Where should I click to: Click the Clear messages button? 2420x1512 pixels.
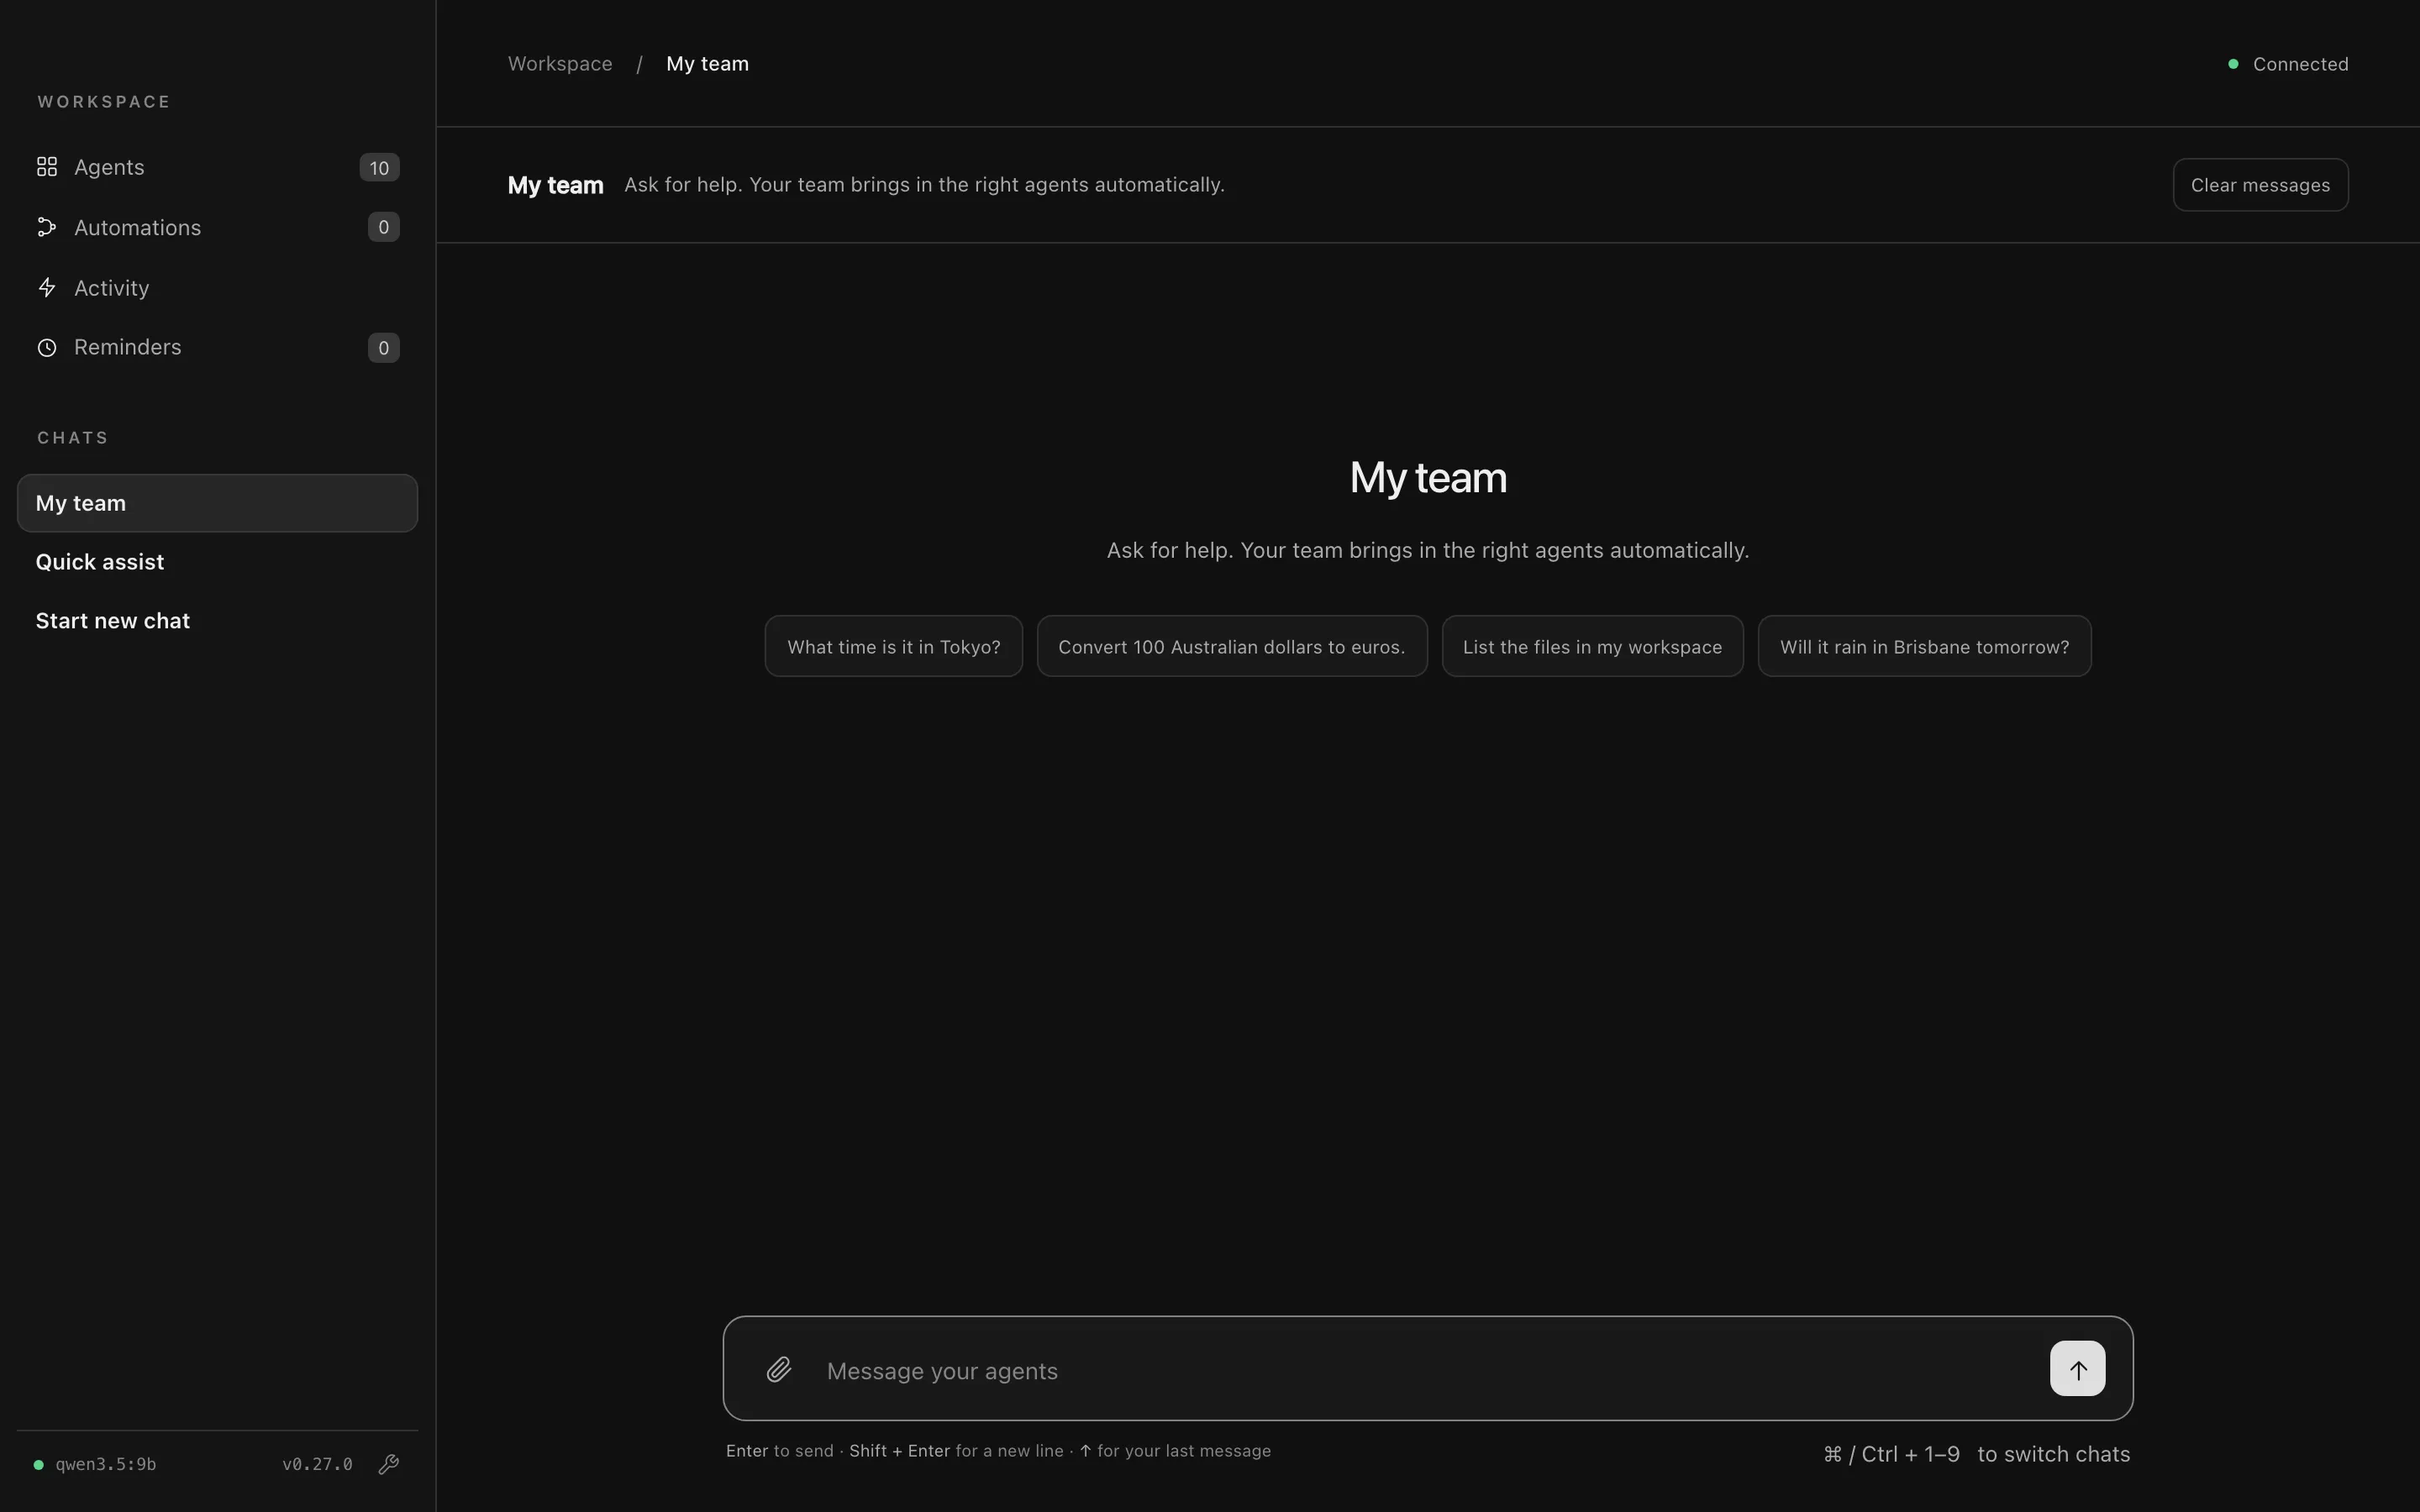pyautogui.click(x=2260, y=185)
